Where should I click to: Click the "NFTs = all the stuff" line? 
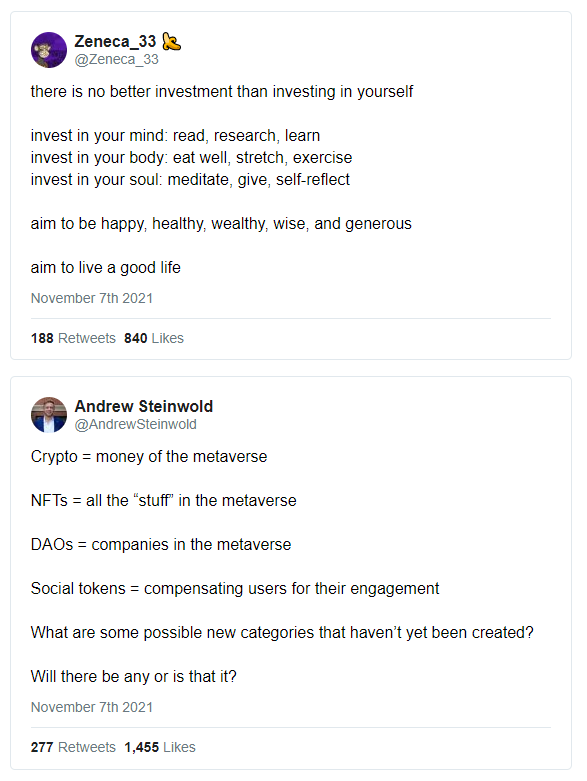coord(163,501)
